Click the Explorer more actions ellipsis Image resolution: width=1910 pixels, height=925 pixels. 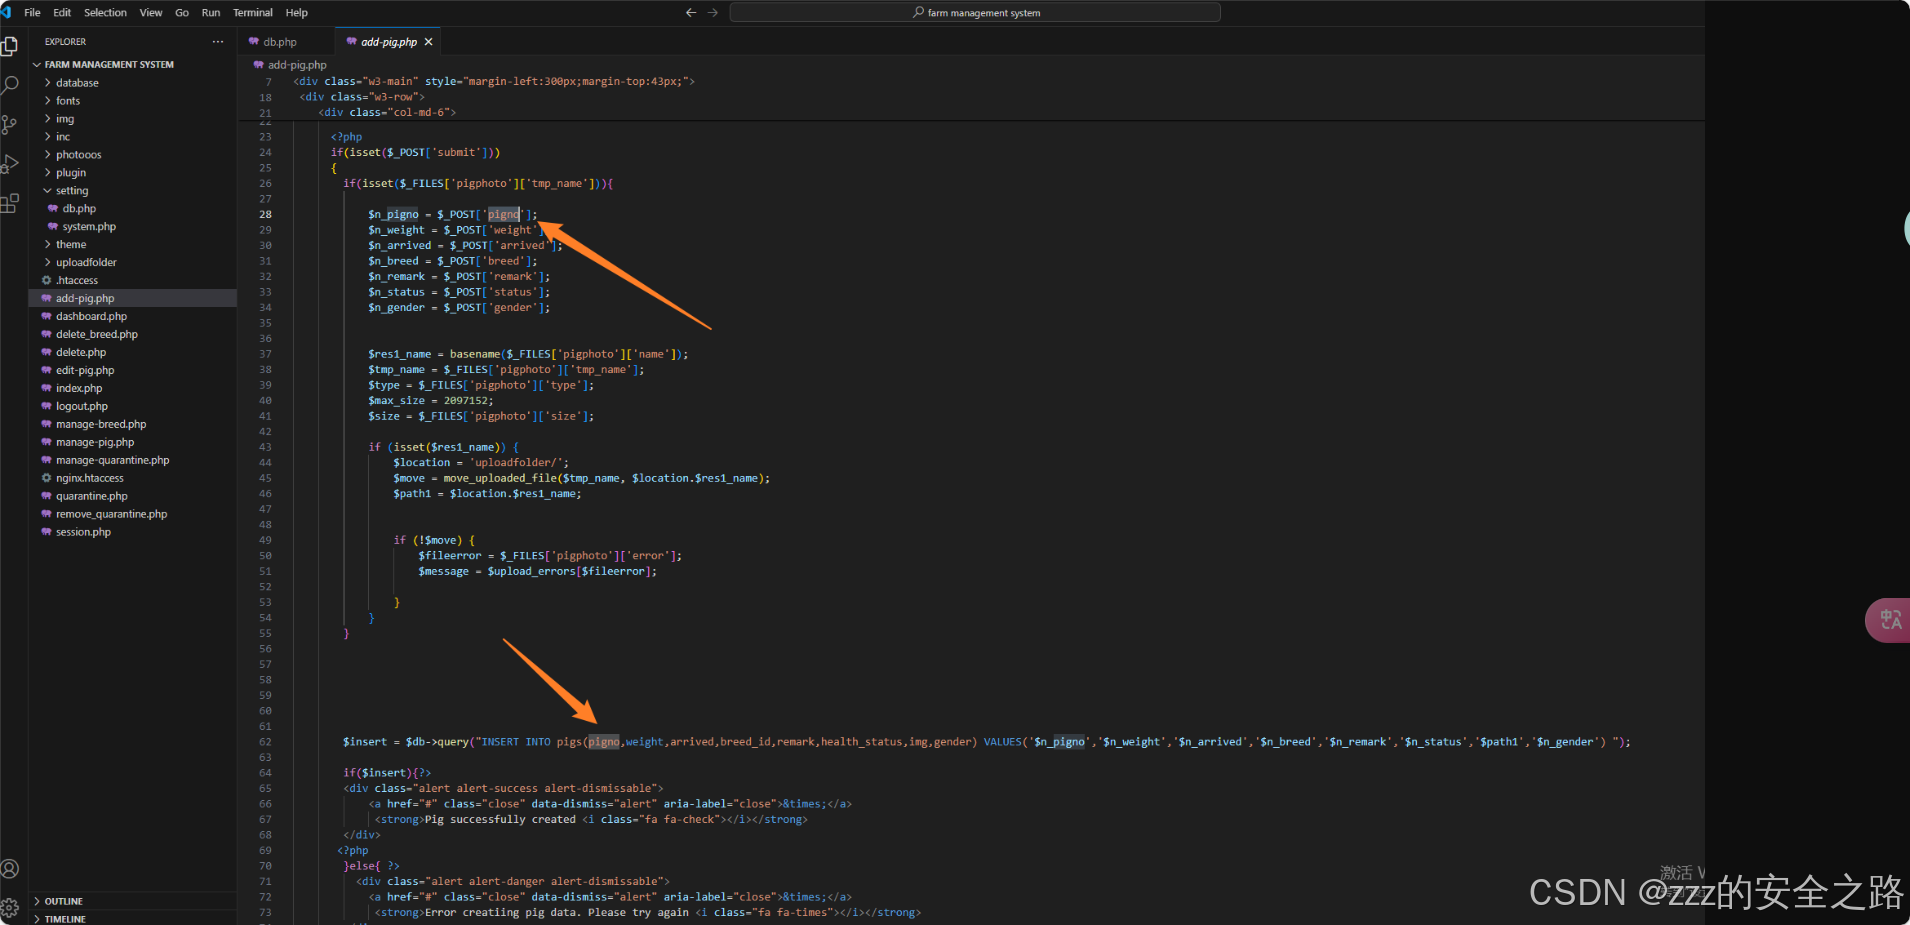pos(217,42)
